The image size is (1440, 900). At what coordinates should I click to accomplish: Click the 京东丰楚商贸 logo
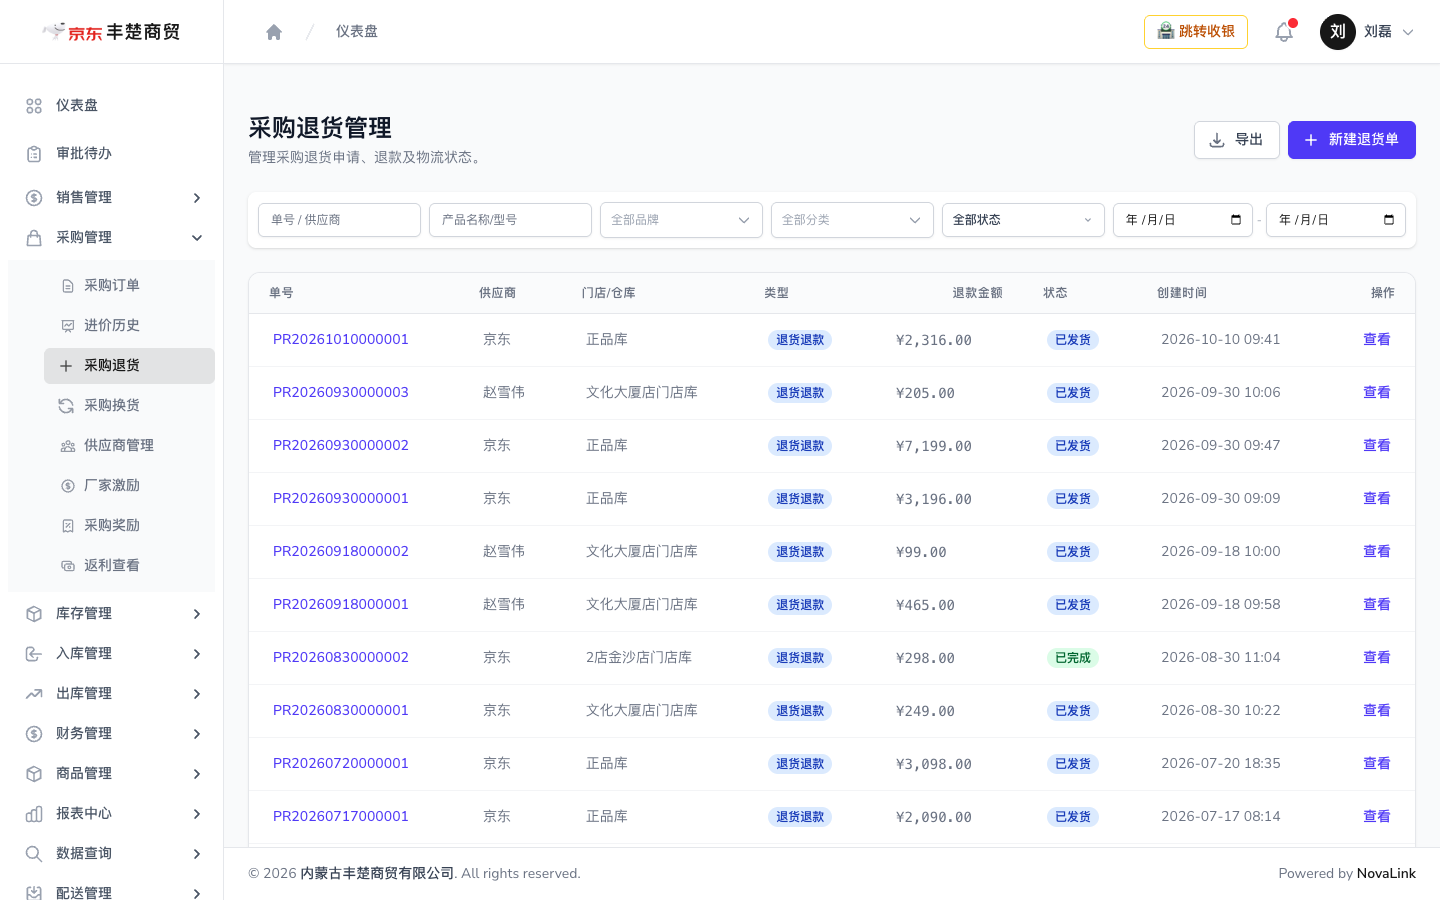click(111, 32)
